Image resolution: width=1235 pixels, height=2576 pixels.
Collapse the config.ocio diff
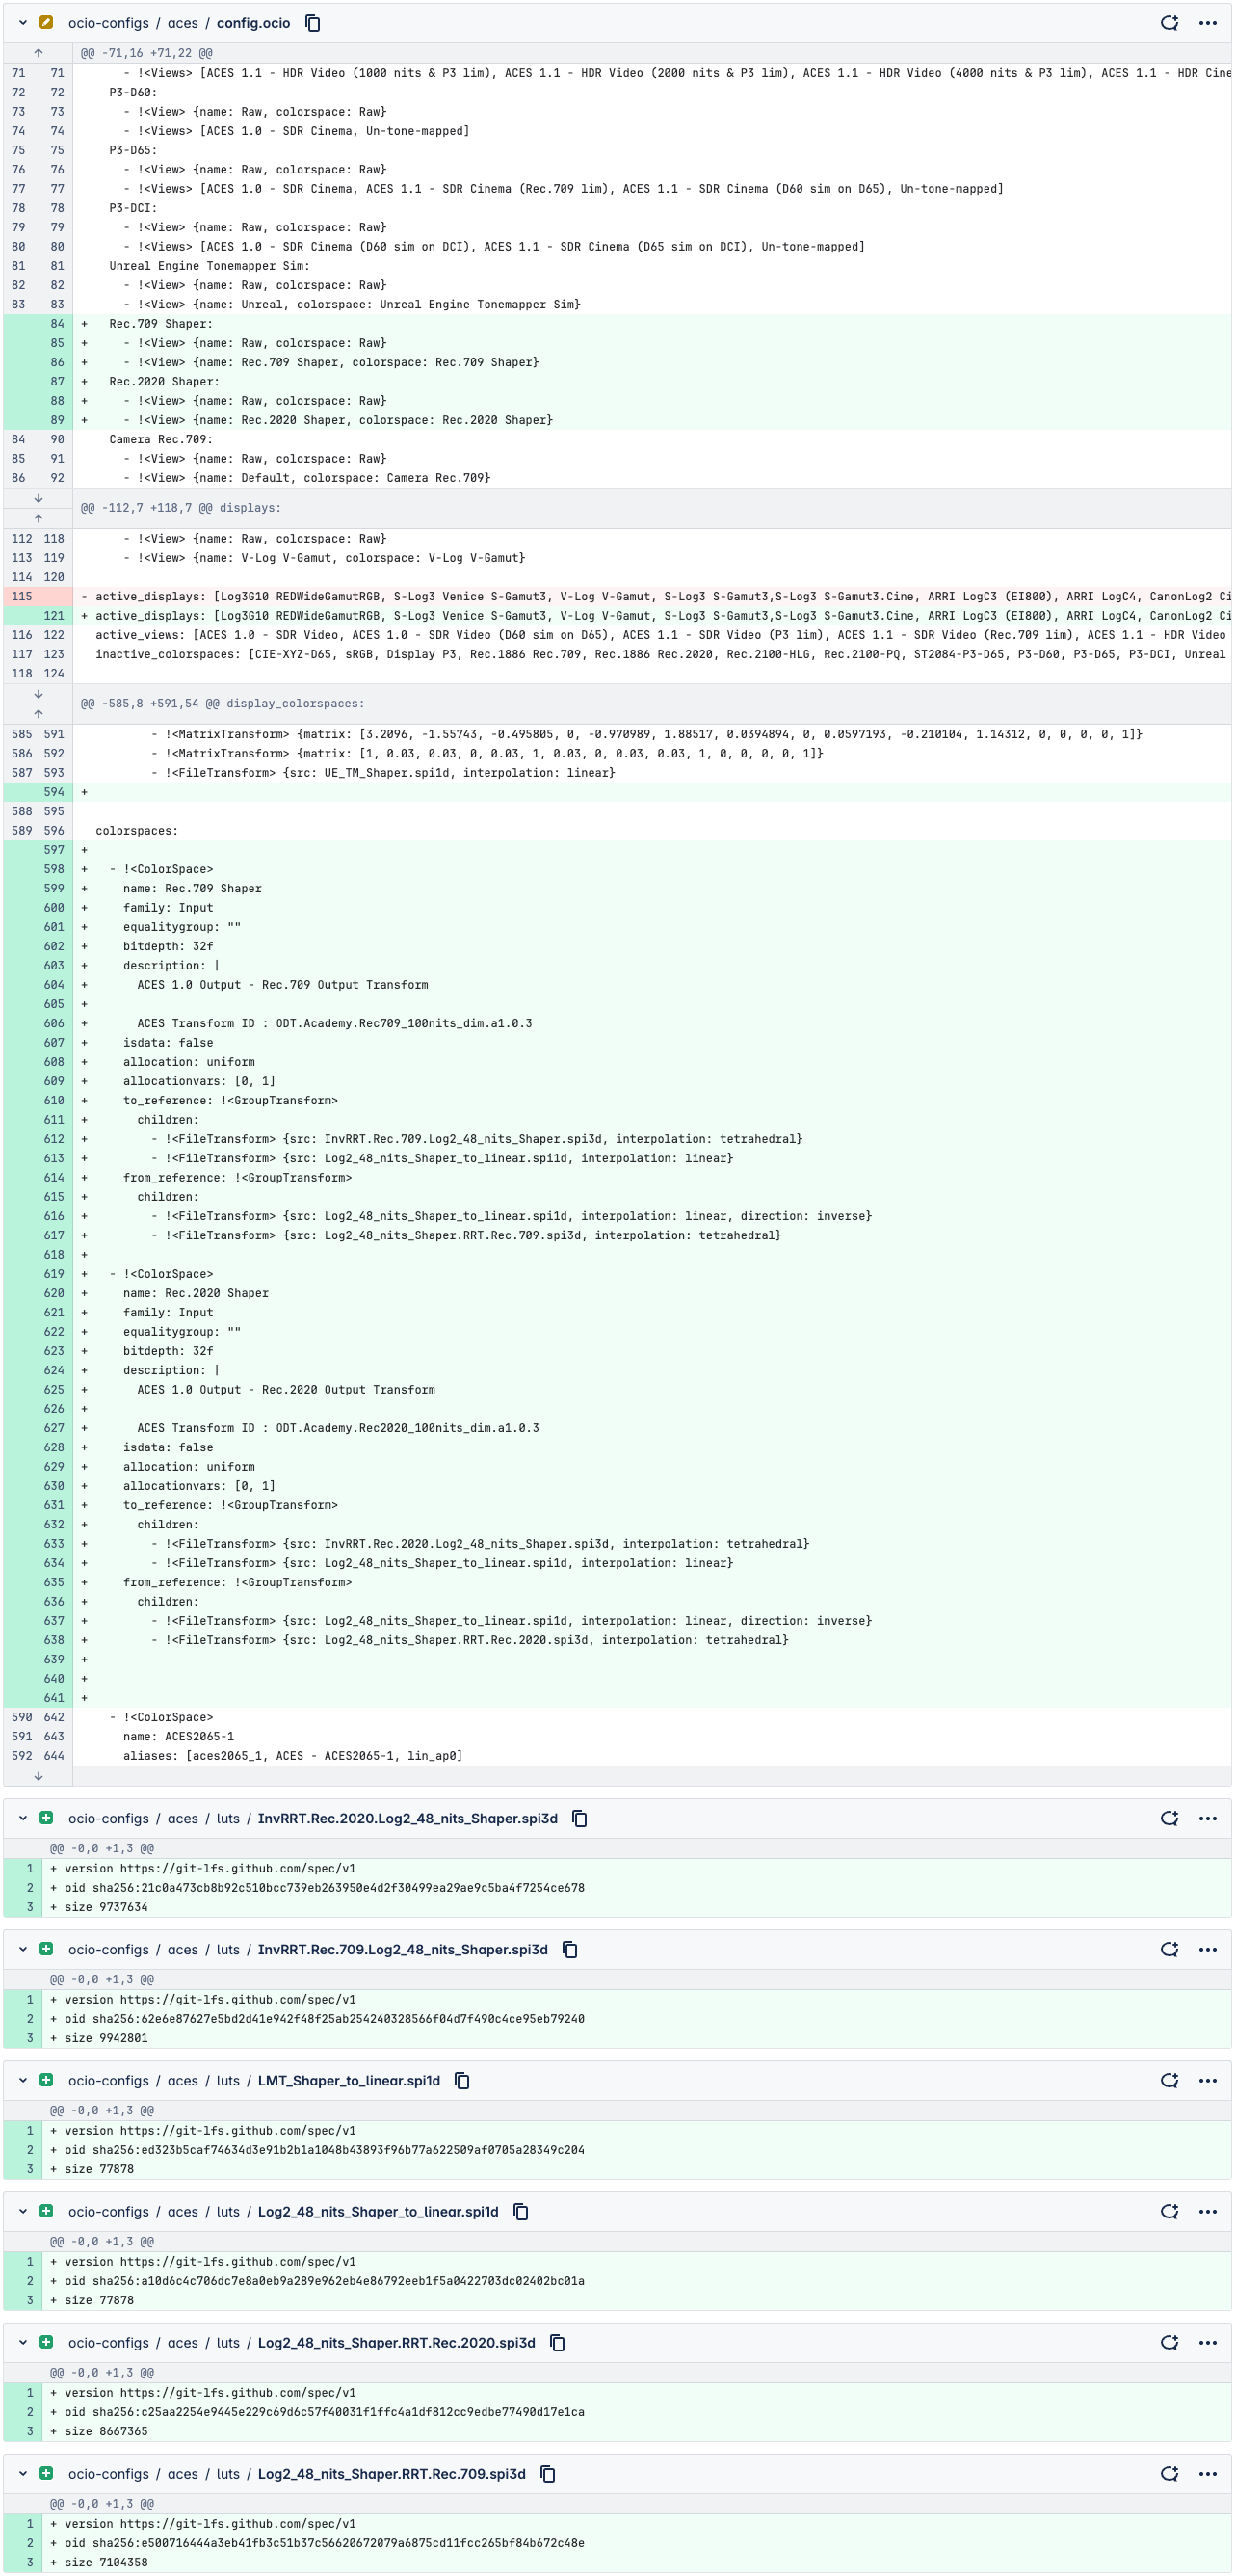click(23, 23)
